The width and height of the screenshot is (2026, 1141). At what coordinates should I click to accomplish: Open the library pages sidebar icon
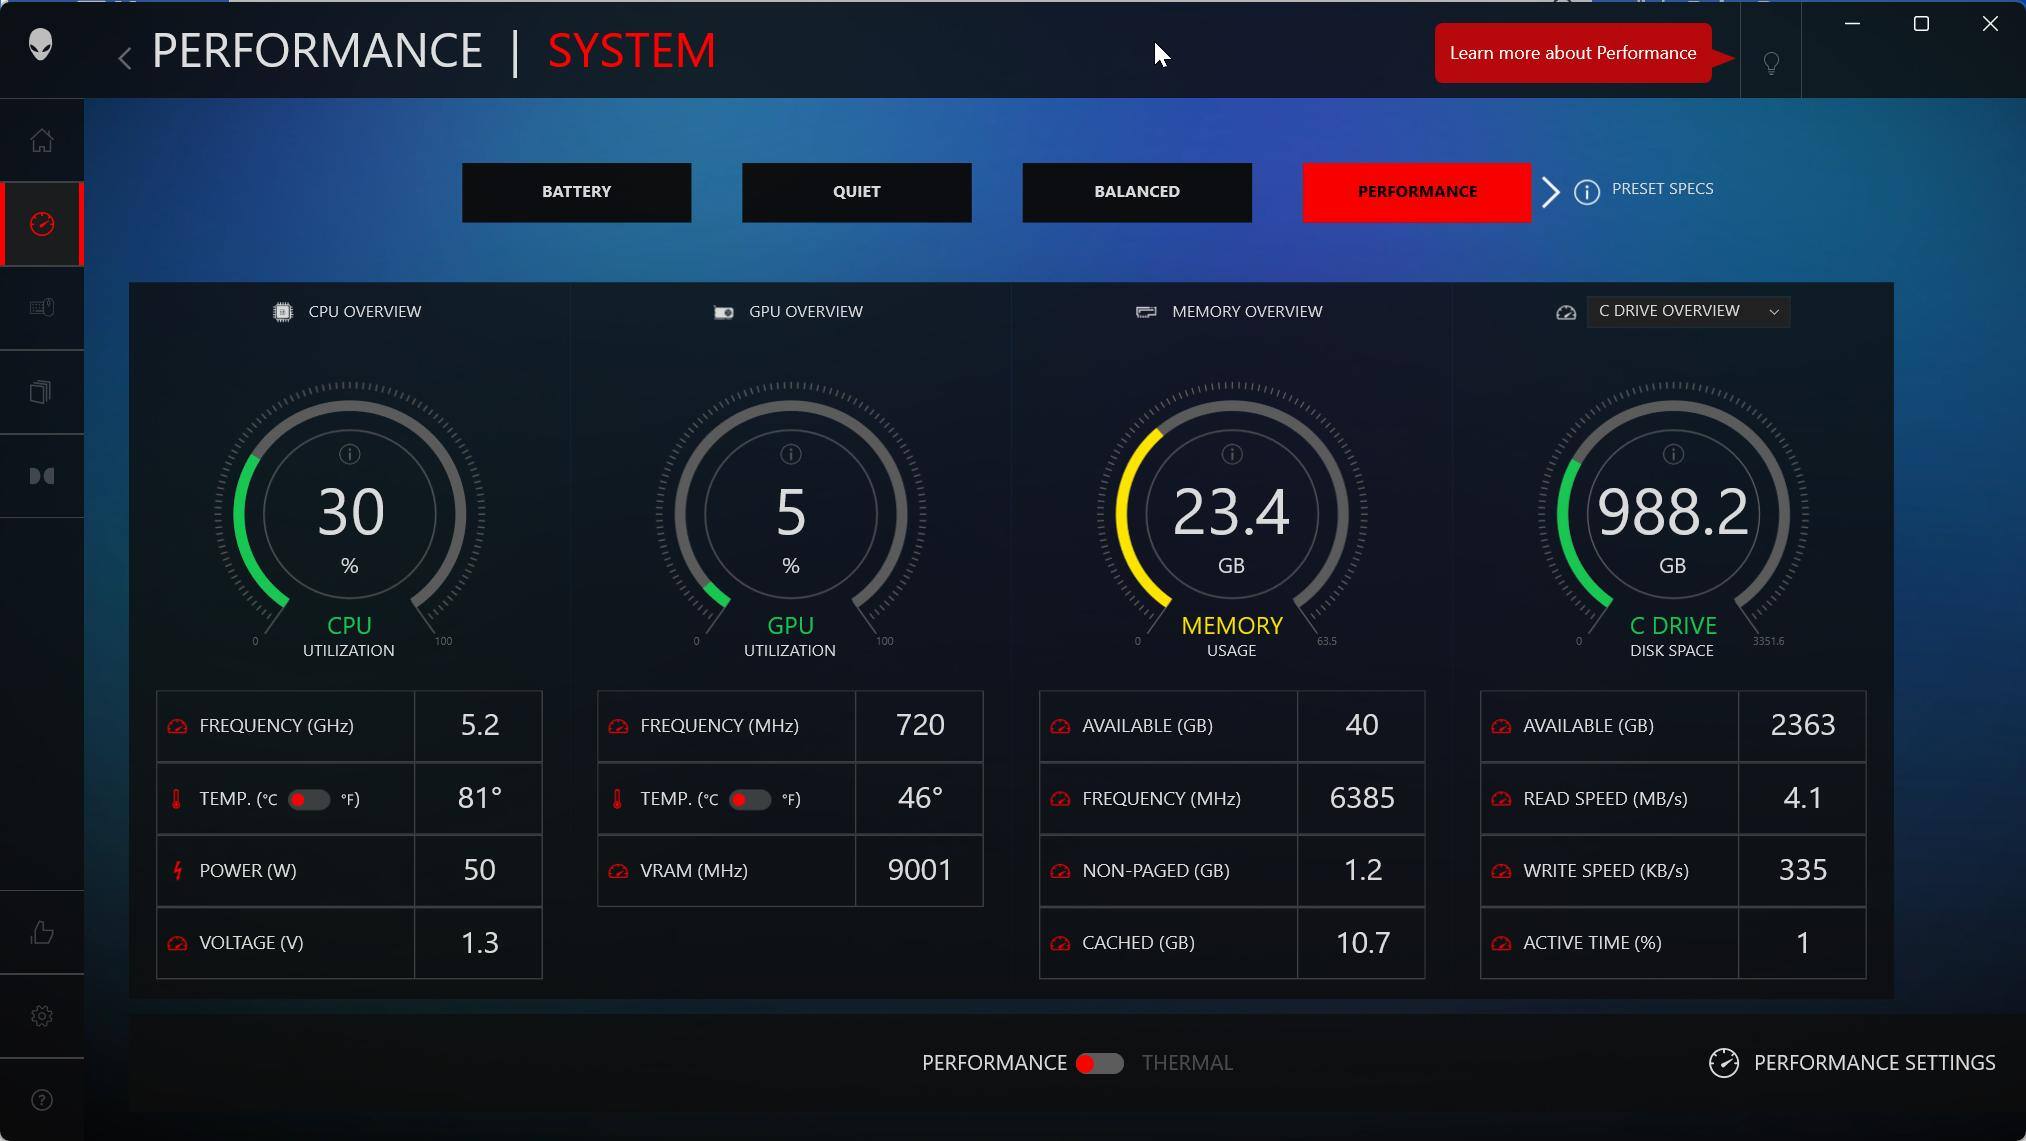tap(41, 392)
